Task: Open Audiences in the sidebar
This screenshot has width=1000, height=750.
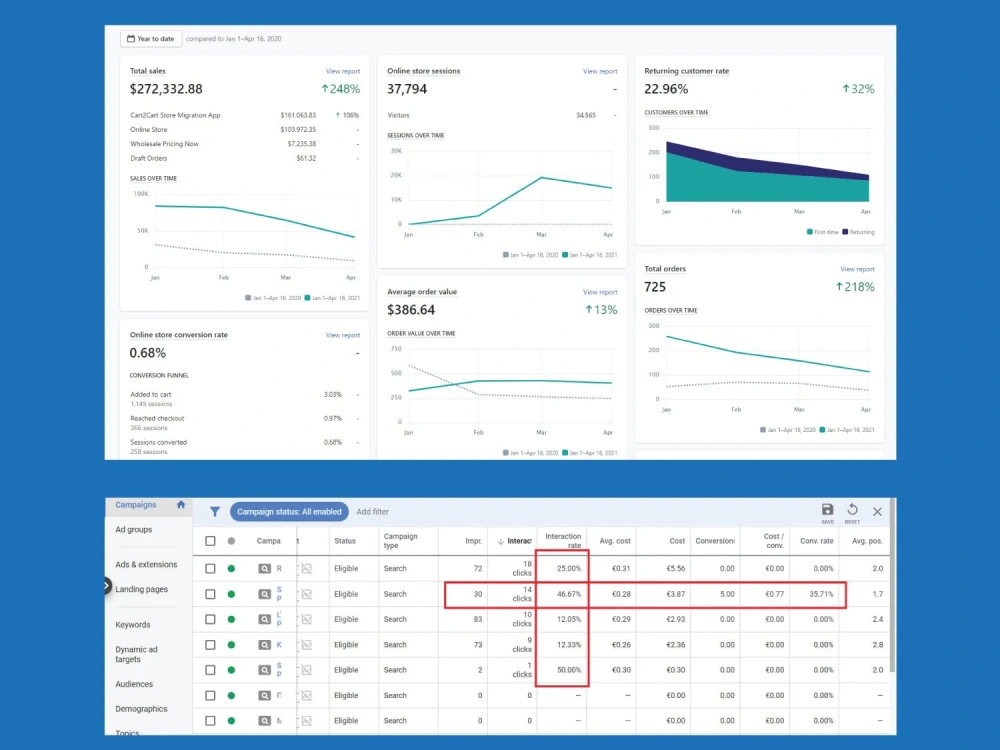Action: point(134,684)
